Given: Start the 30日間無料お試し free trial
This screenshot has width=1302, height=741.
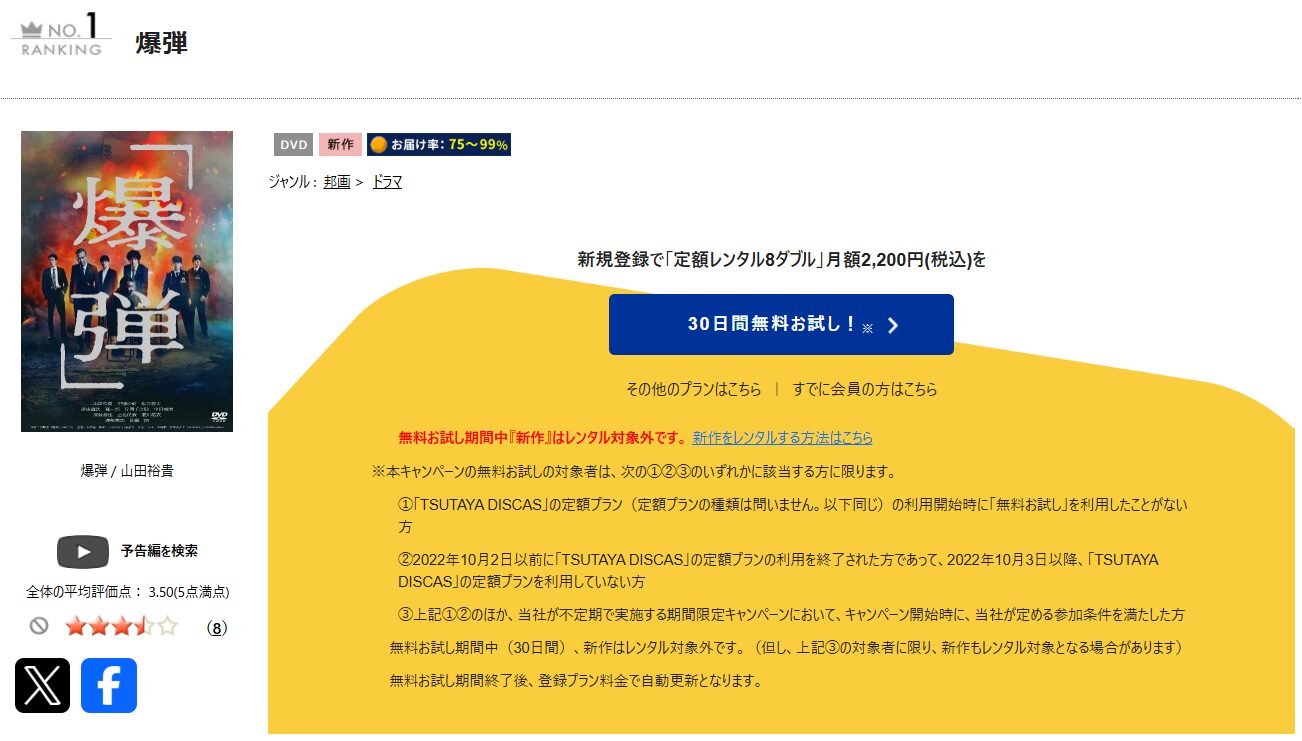Looking at the screenshot, I should (781, 324).
